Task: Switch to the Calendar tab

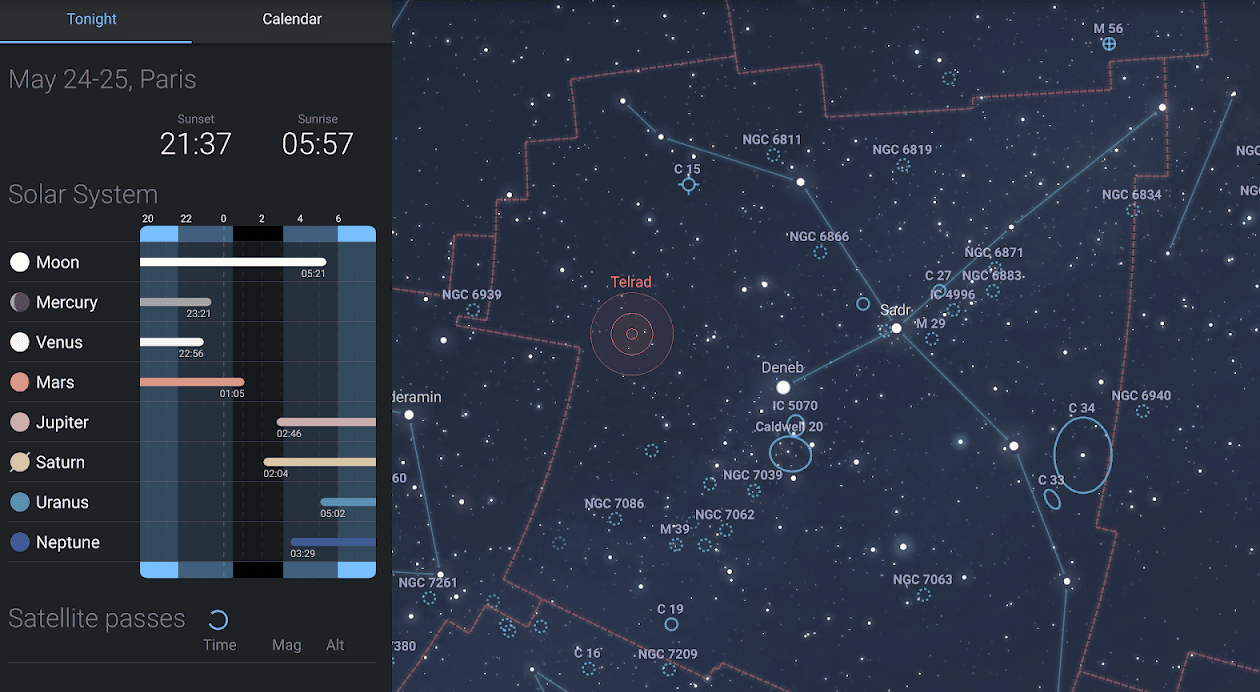Action: click(x=291, y=19)
